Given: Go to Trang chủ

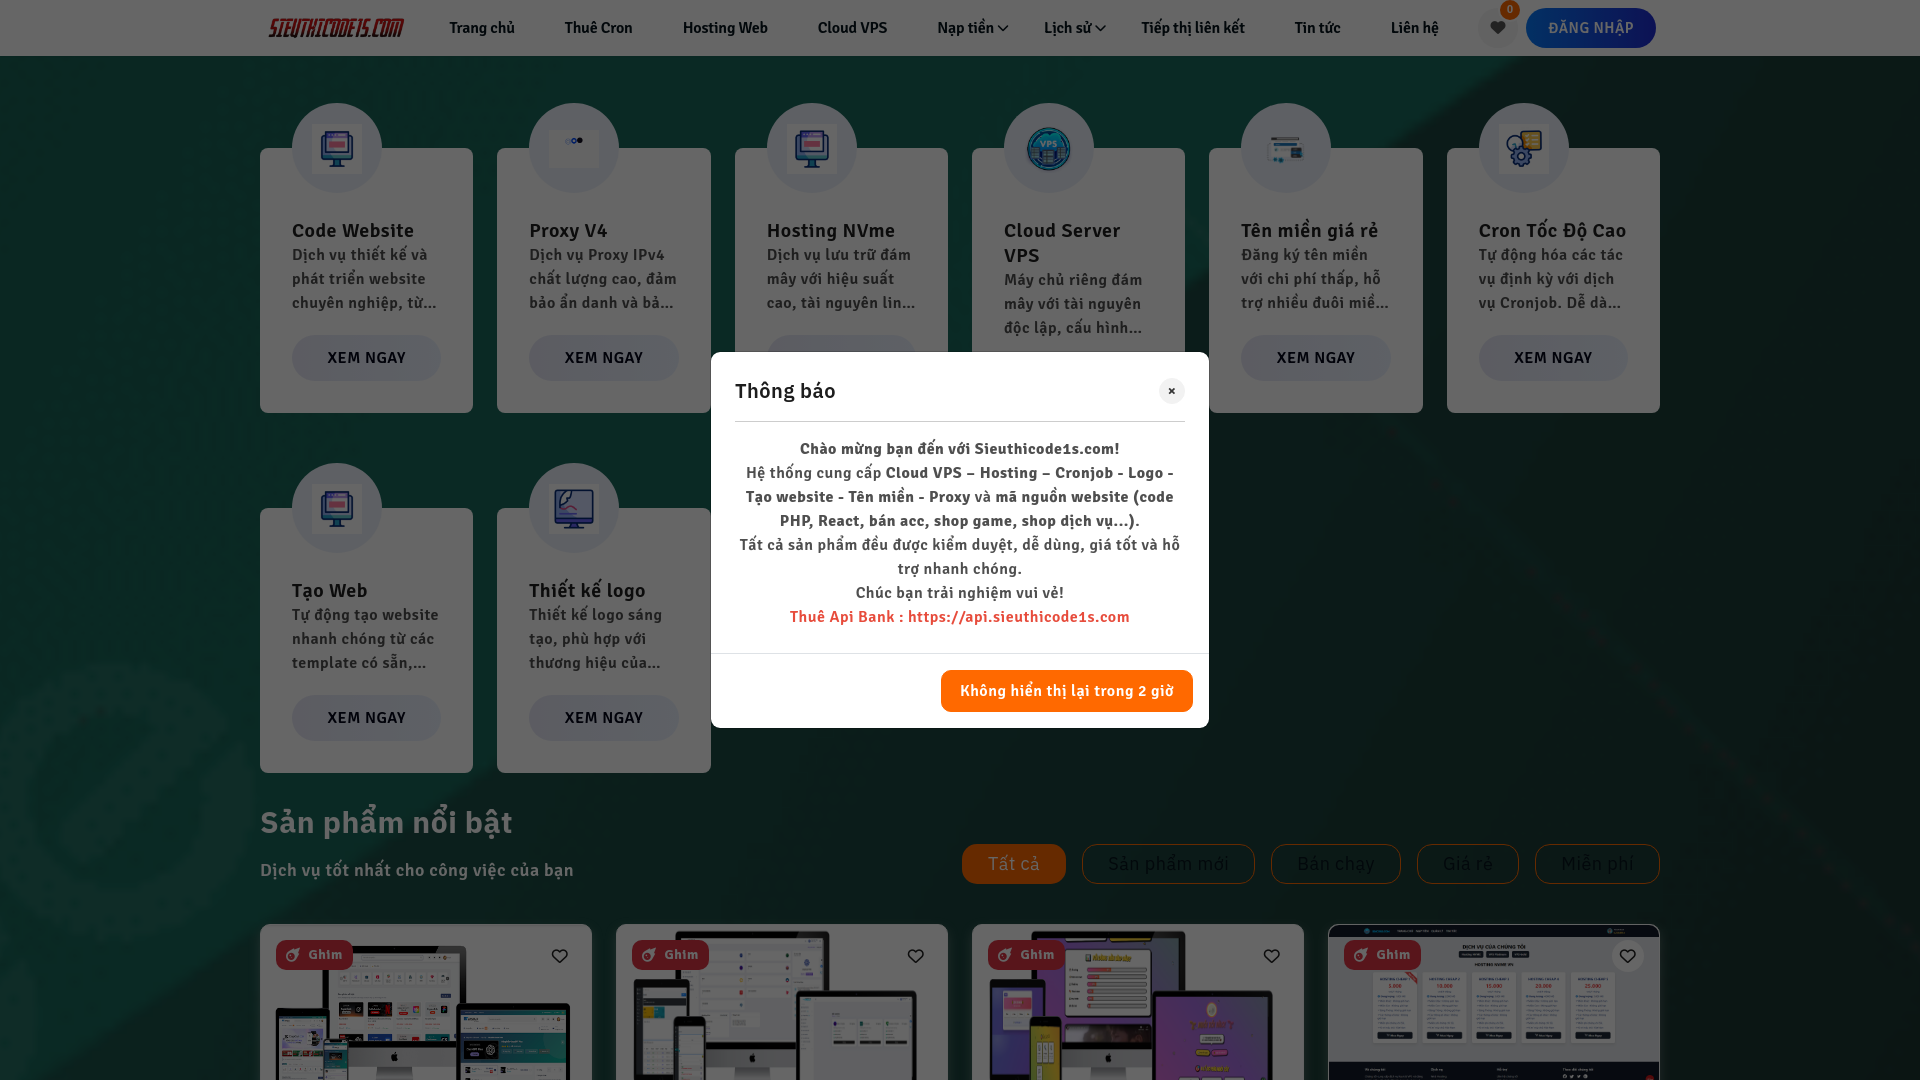Looking at the screenshot, I should coord(482,28).
